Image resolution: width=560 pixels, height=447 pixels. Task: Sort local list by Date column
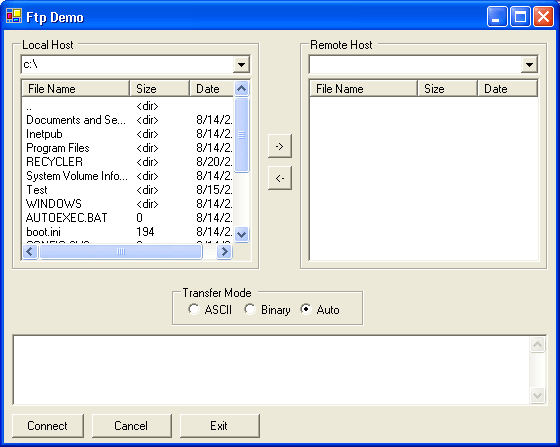(211, 89)
